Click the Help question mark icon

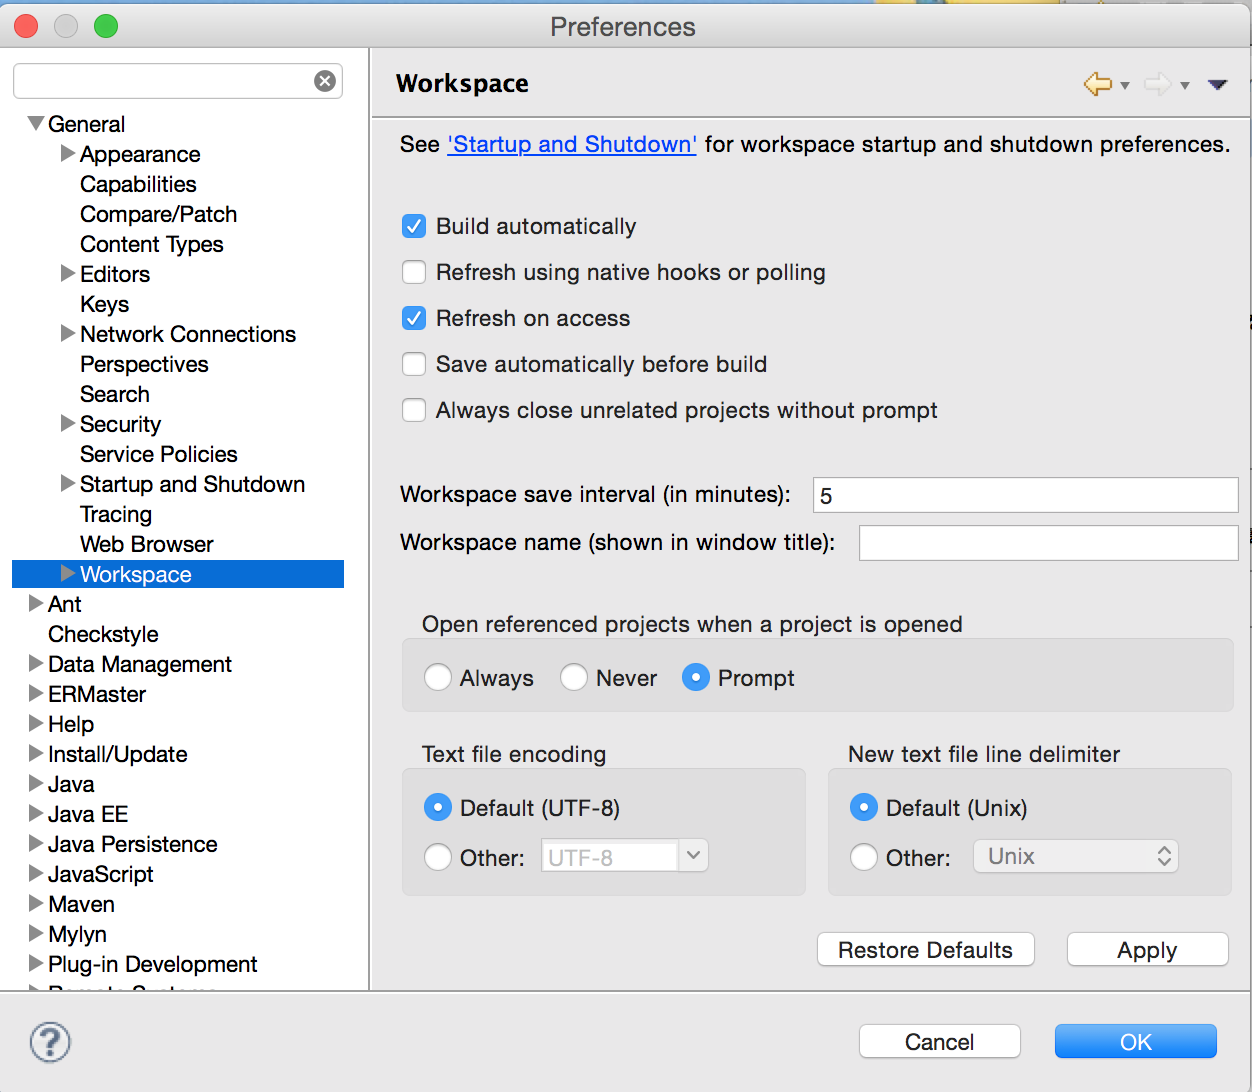[x=49, y=1041]
